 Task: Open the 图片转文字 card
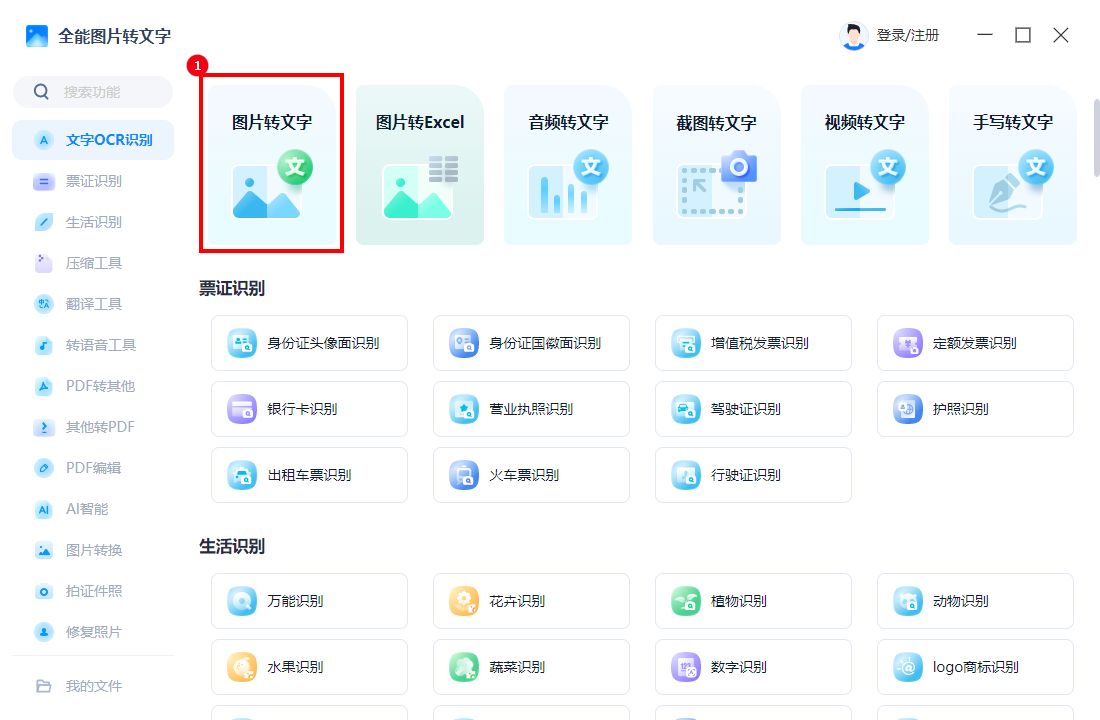coord(271,166)
